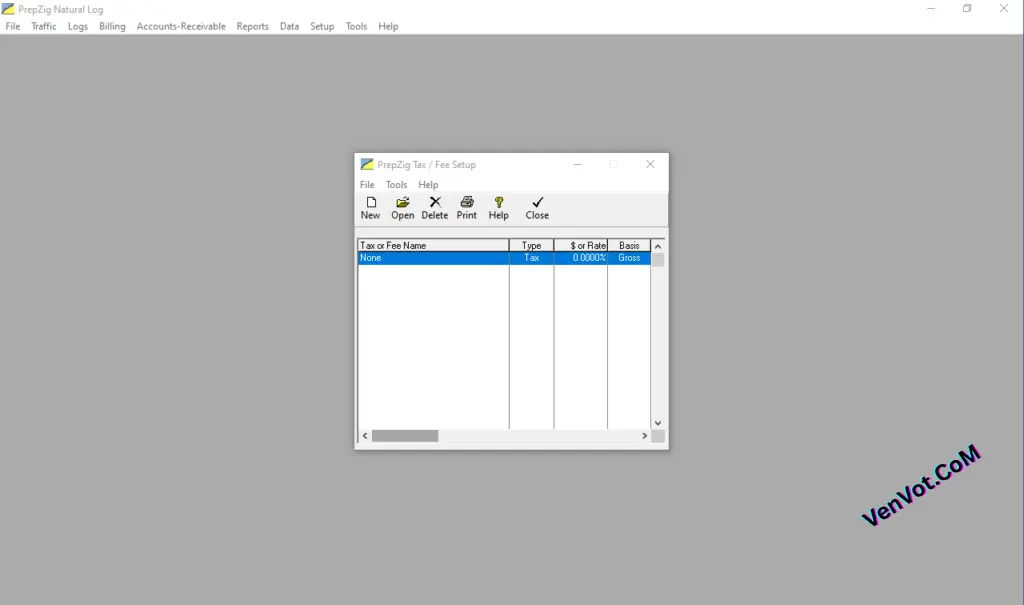This screenshot has width=1024, height=605.
Task: Click the vertical scrollbar down arrow
Action: click(658, 423)
